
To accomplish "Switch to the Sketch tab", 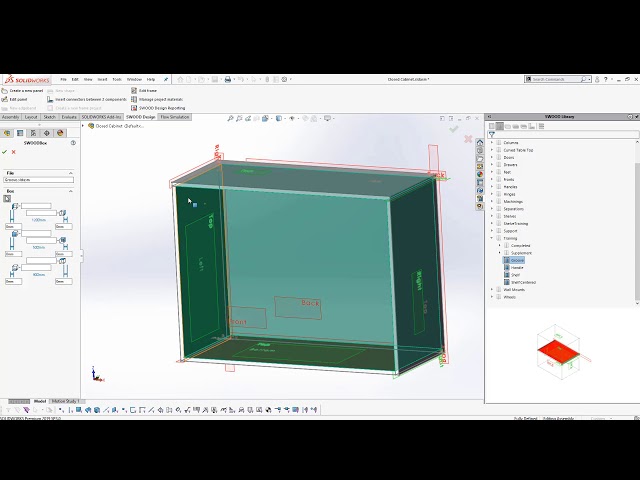I will point(50,117).
